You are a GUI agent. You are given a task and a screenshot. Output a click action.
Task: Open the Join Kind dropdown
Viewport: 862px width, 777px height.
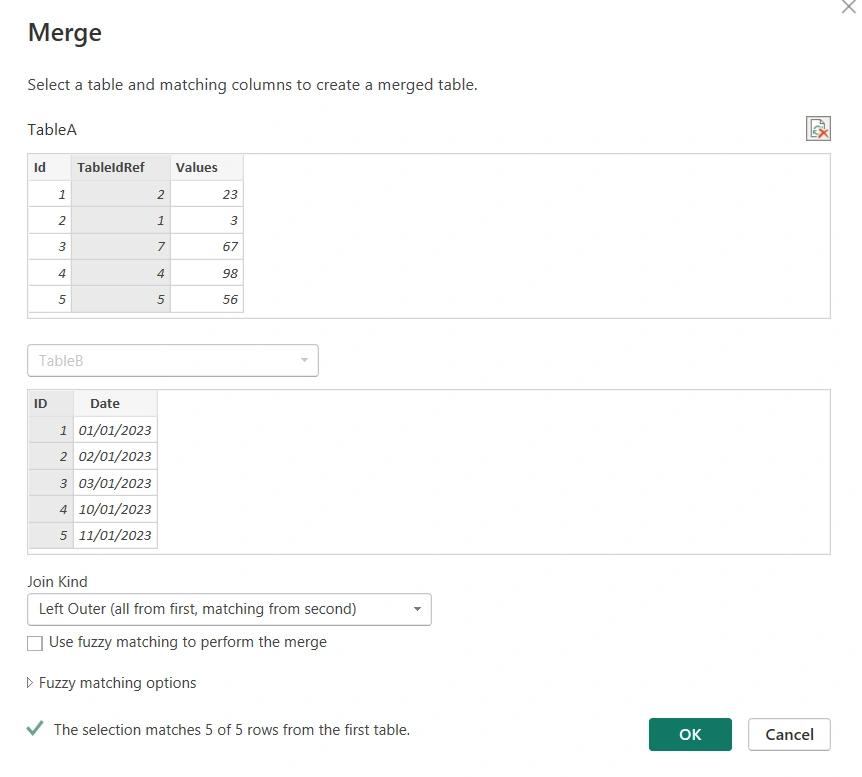pos(229,609)
